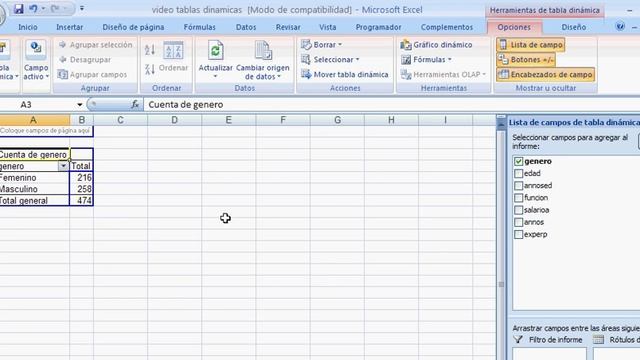Open the Fórmulas ribbon tab
This screenshot has height=360, width=640.
pos(199,27)
